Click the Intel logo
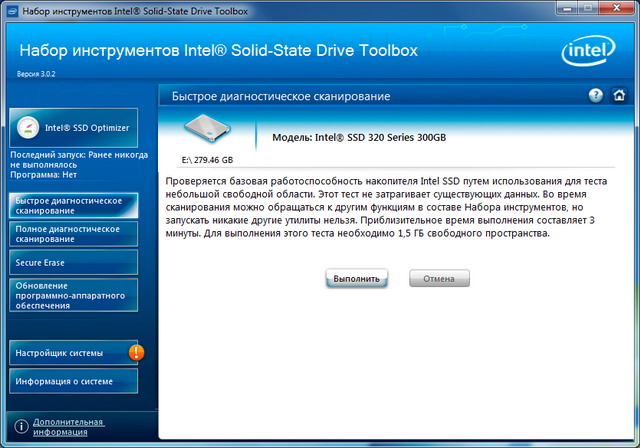The height and width of the screenshot is (448, 640). point(588,51)
